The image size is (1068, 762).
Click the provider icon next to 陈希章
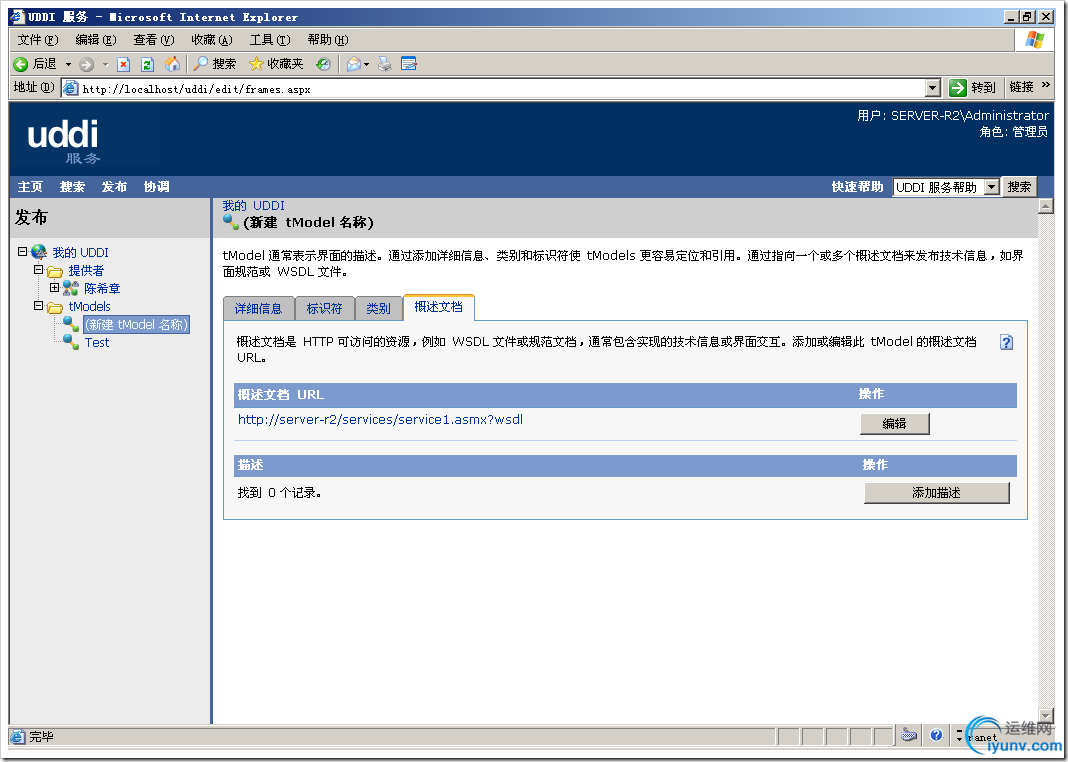tap(71, 289)
